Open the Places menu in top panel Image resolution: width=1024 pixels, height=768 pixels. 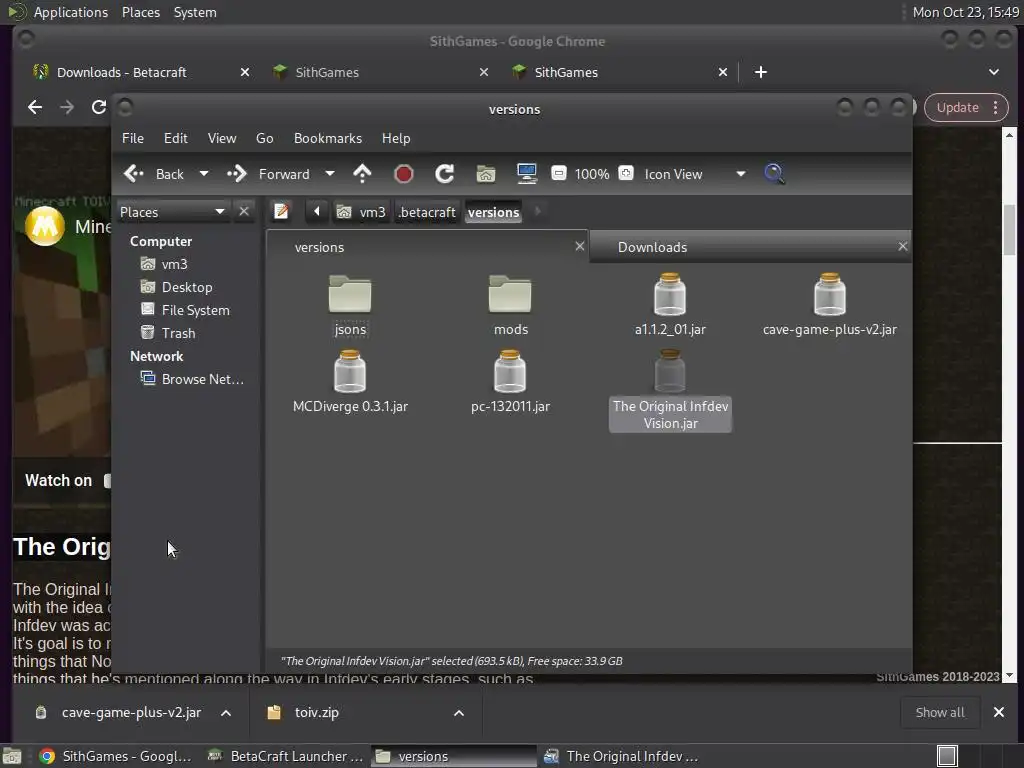pyautogui.click(x=140, y=12)
